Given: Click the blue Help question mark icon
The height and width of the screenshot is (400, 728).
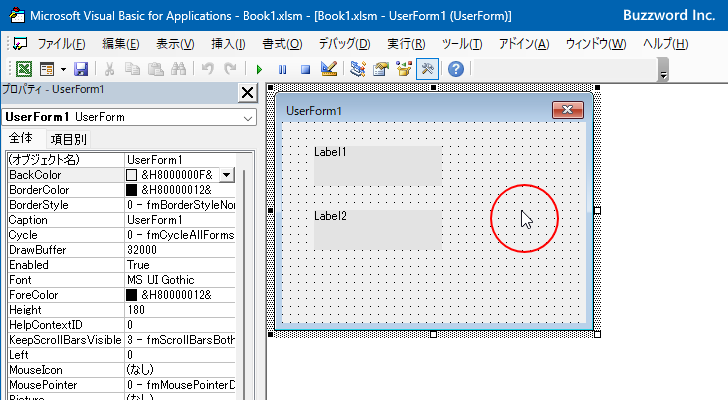Looking at the screenshot, I should point(456,69).
